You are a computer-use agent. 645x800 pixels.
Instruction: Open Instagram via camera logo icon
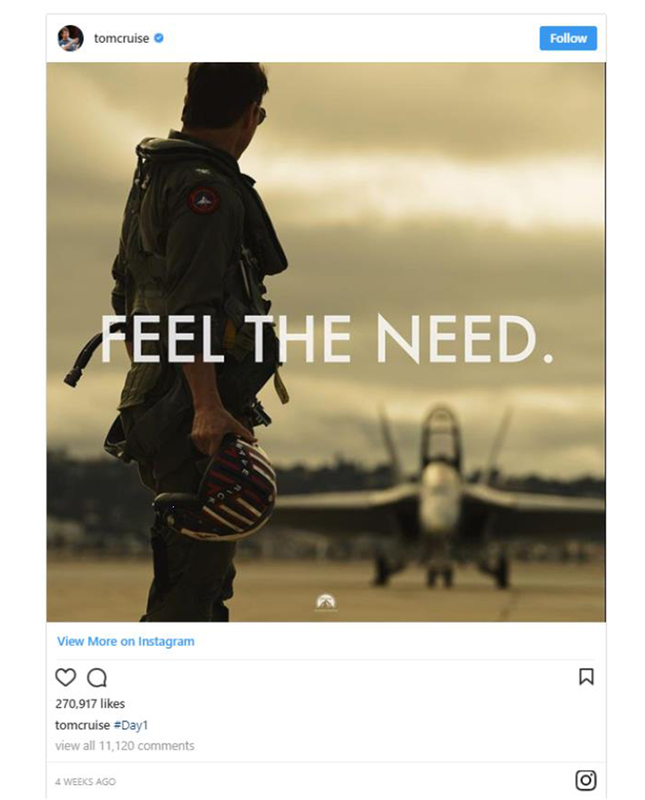(586, 780)
